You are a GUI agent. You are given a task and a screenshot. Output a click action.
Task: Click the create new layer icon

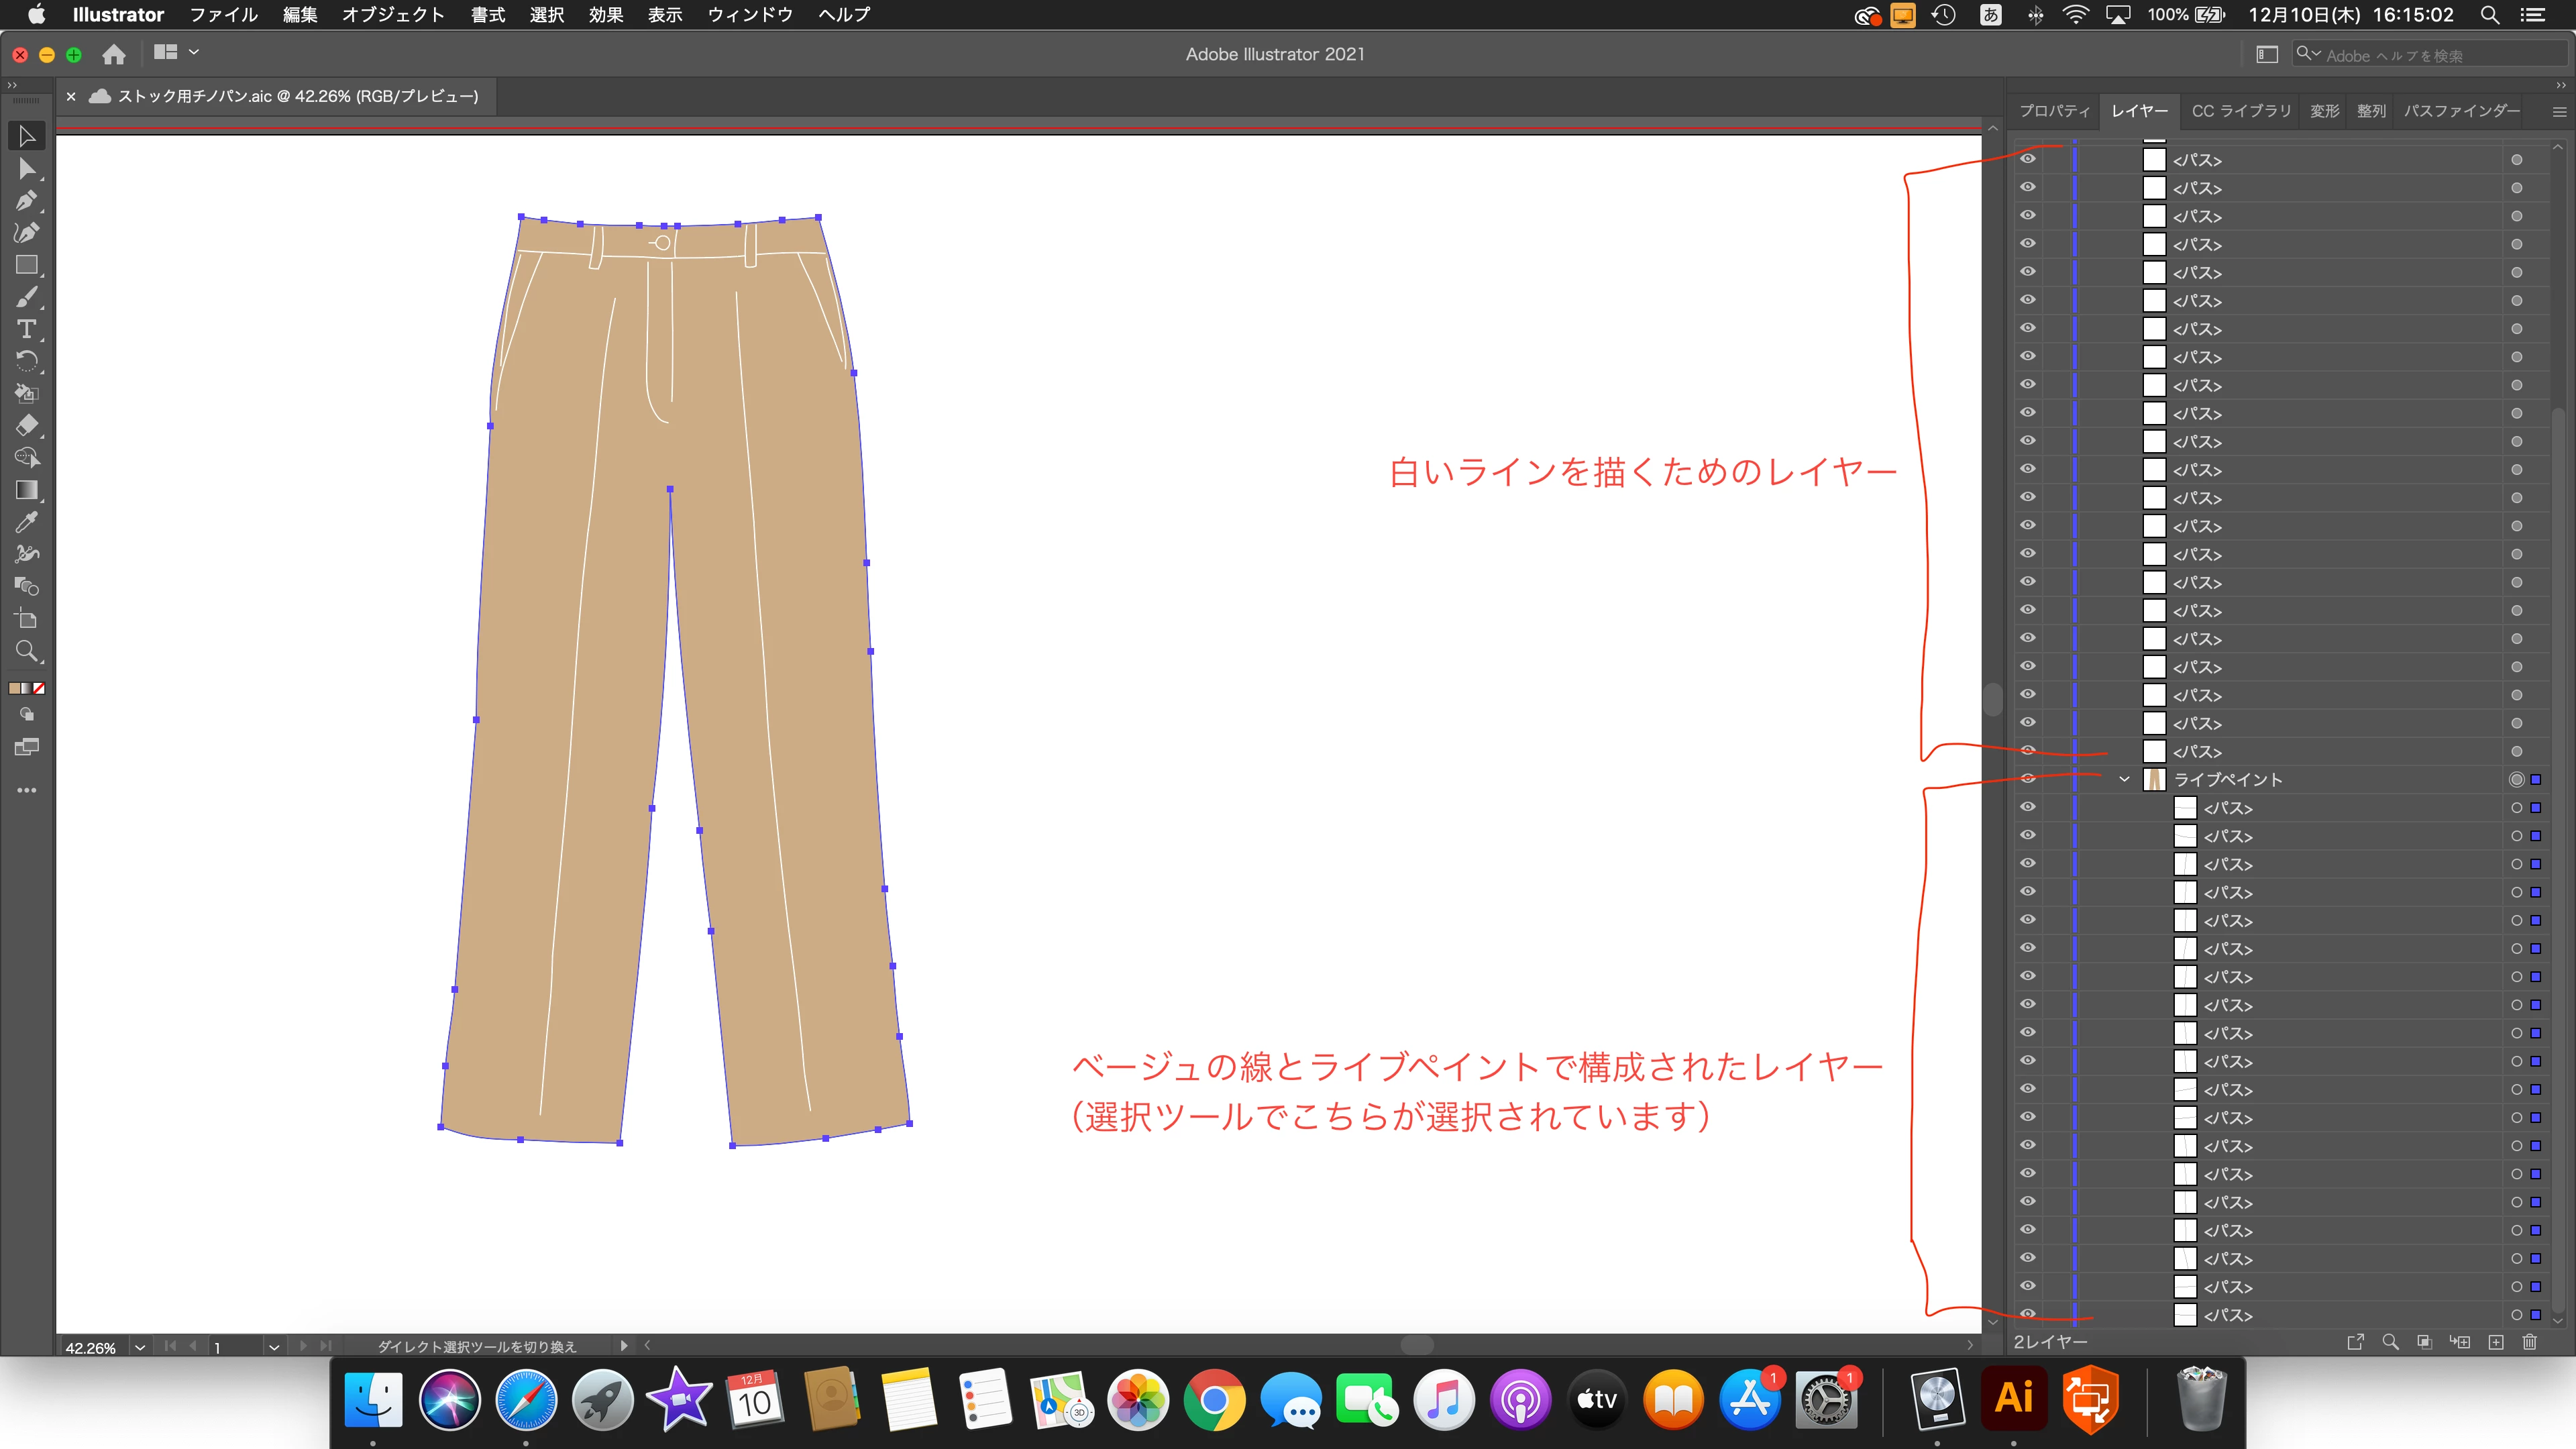coord(2495,1342)
